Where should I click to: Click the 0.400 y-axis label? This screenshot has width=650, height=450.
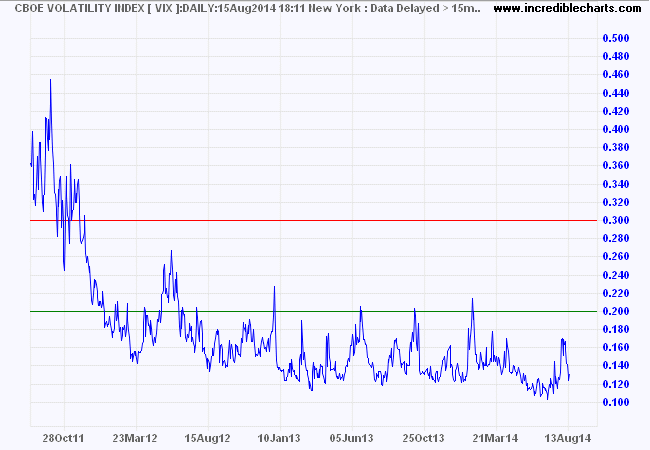click(x=616, y=129)
